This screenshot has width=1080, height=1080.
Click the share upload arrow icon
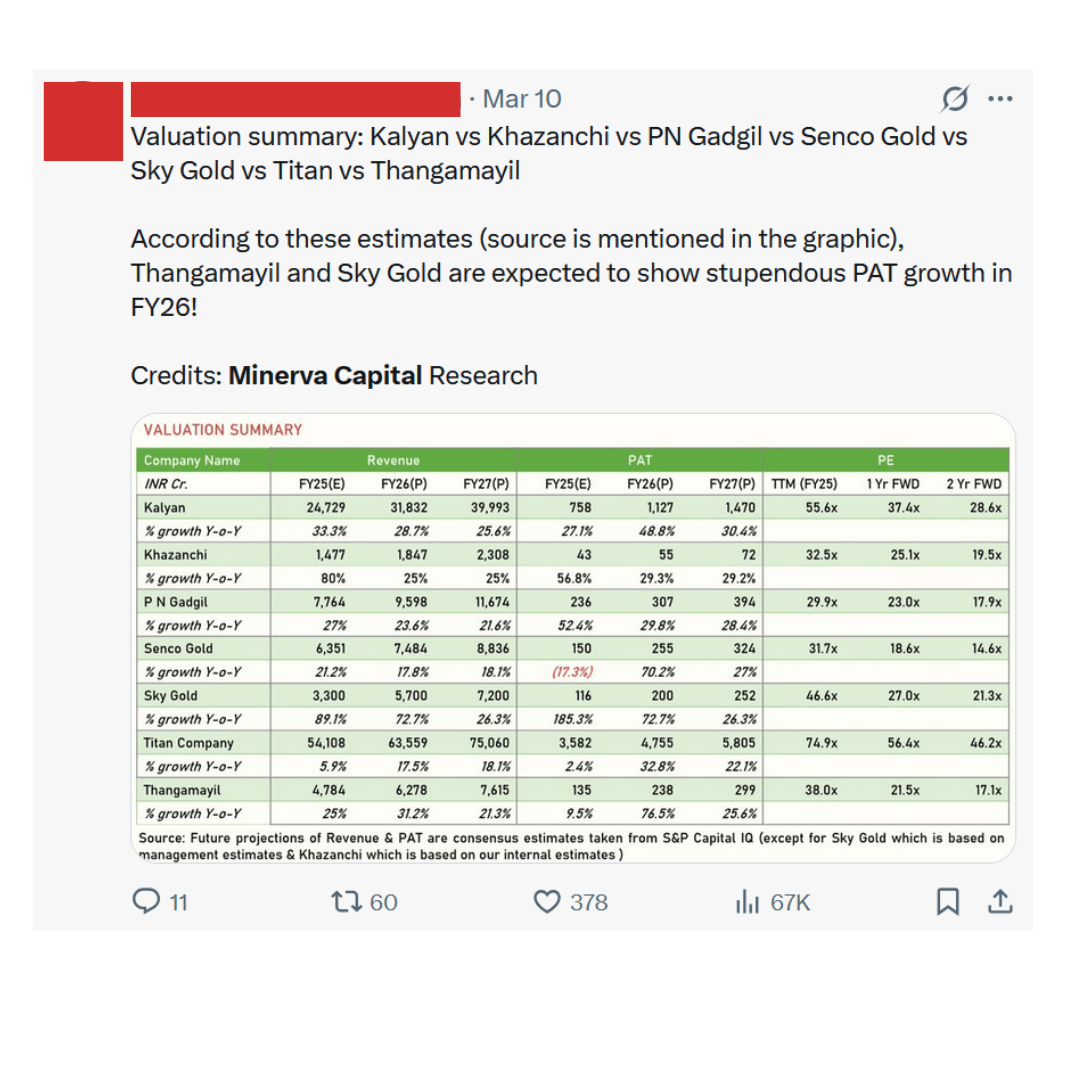999,902
